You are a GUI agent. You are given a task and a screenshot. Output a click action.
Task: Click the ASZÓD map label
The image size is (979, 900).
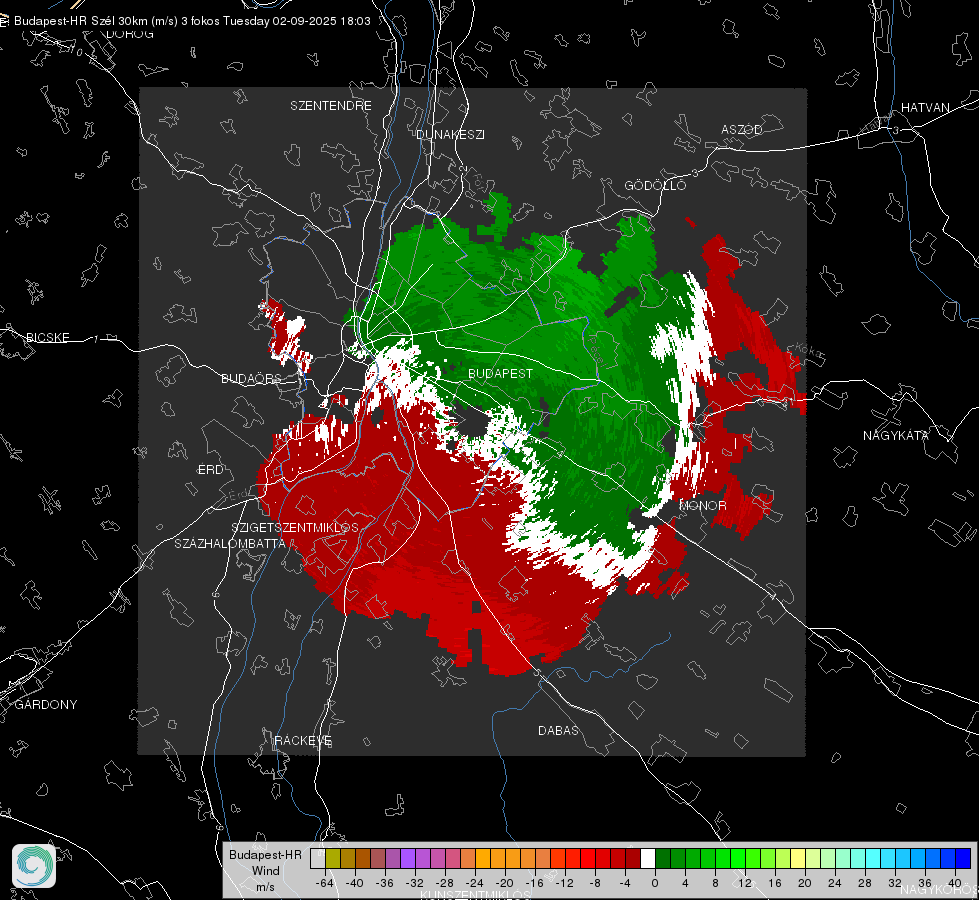click(x=742, y=129)
